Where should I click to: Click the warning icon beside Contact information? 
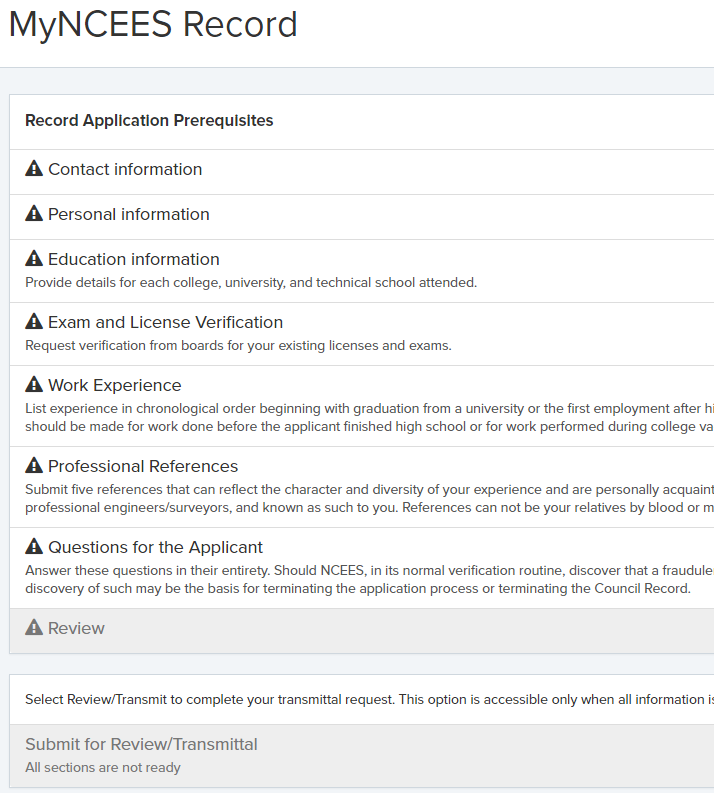point(34,168)
